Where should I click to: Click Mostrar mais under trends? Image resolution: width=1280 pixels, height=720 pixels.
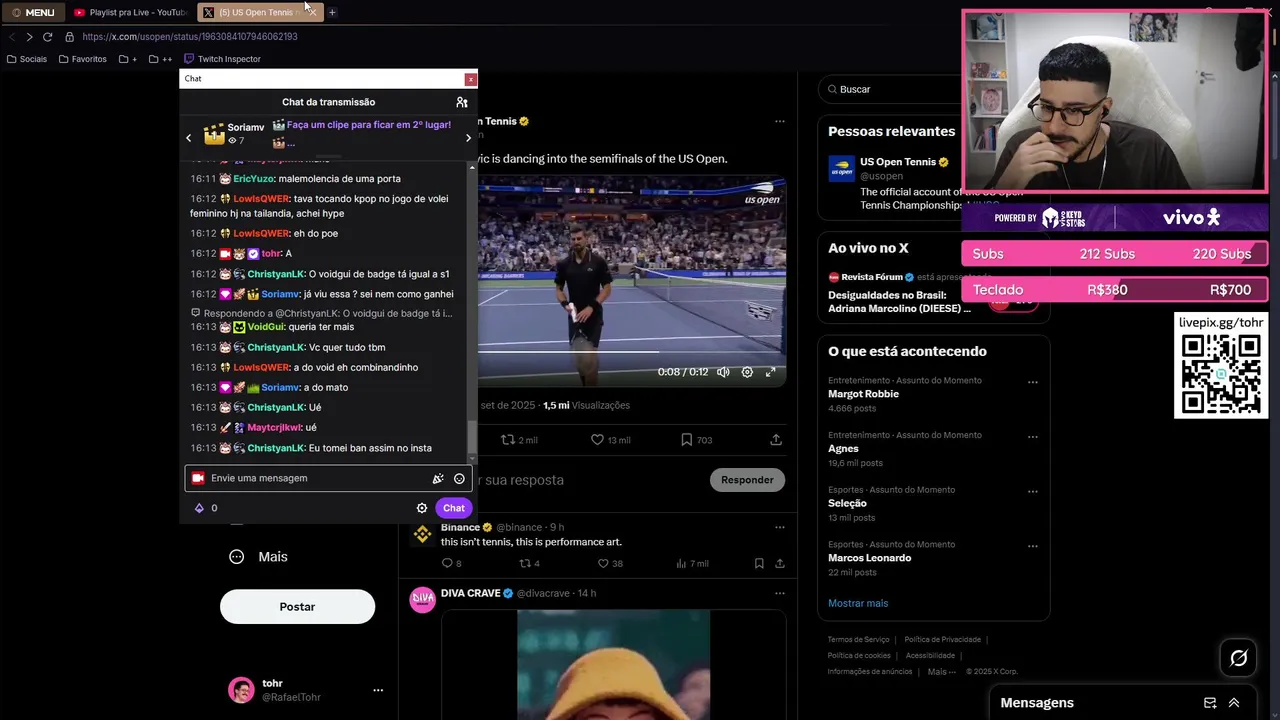[x=858, y=603]
